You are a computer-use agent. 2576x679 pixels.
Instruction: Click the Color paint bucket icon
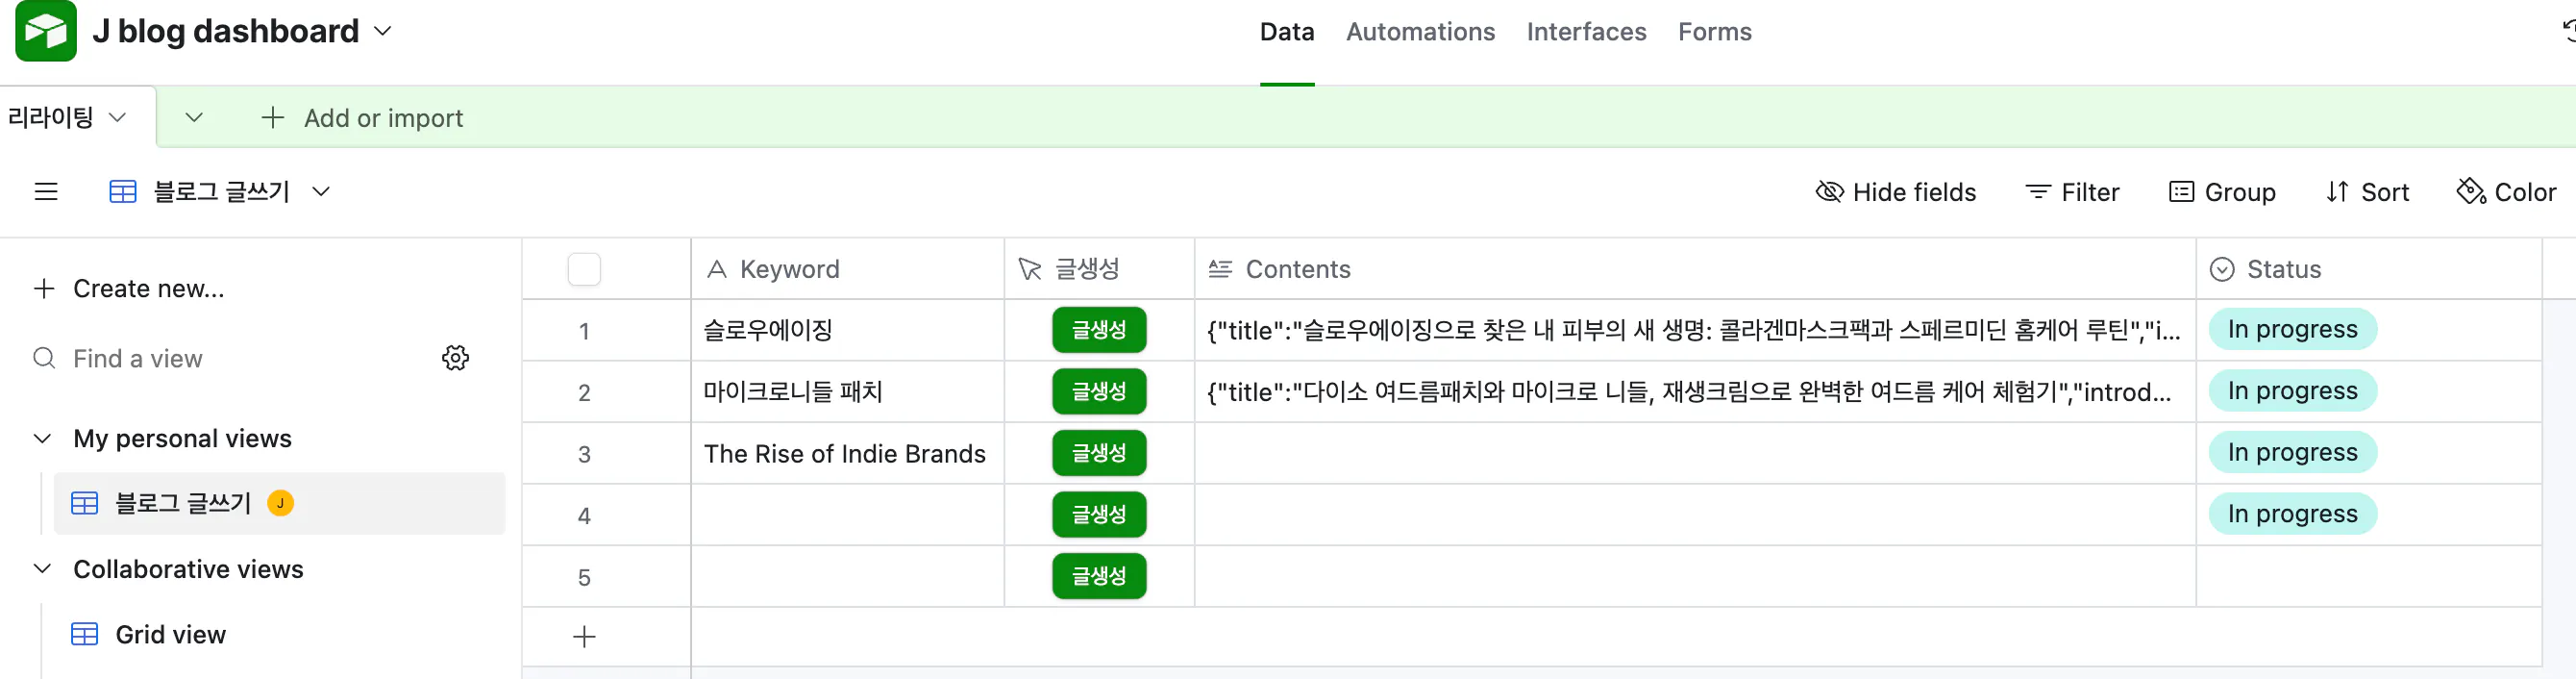click(x=2470, y=191)
